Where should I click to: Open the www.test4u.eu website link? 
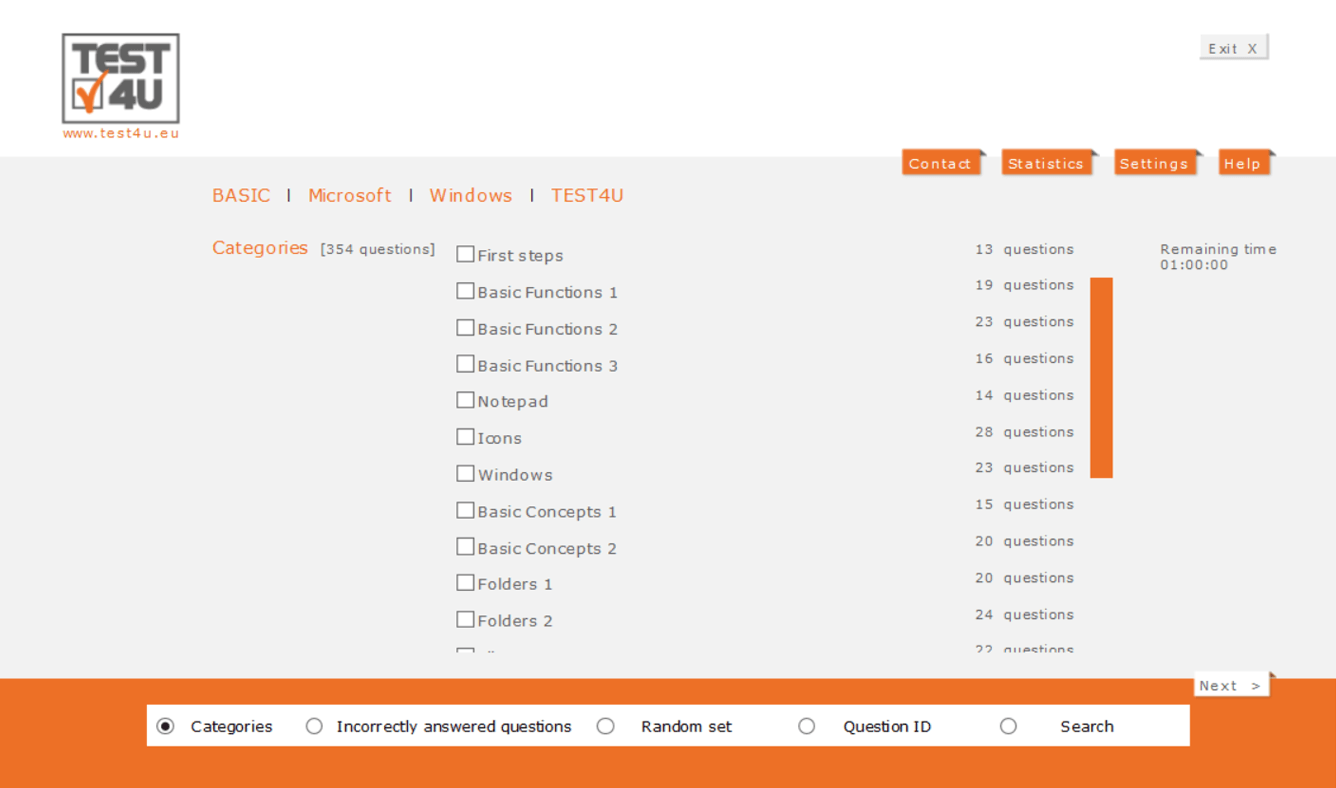pyautogui.click(x=121, y=133)
